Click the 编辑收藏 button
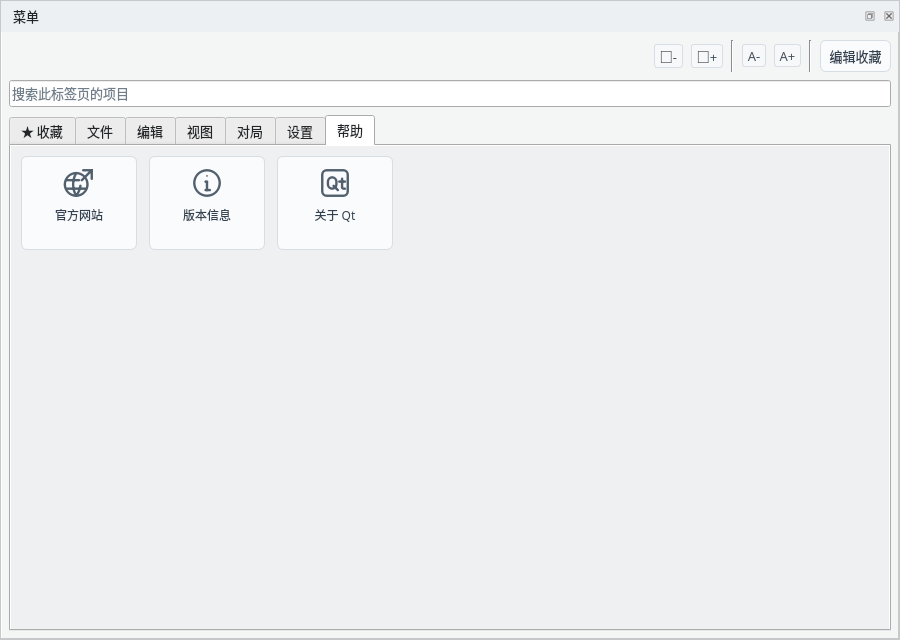The image size is (900, 640). point(855,56)
